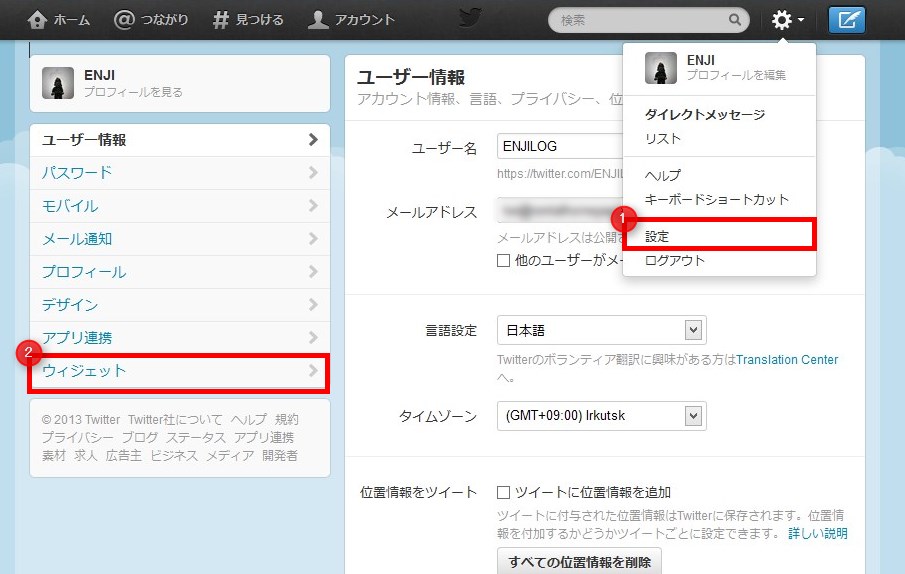Image resolution: width=905 pixels, height=574 pixels.
Task: Click chevron on メール通知 row
Action: click(x=313, y=238)
